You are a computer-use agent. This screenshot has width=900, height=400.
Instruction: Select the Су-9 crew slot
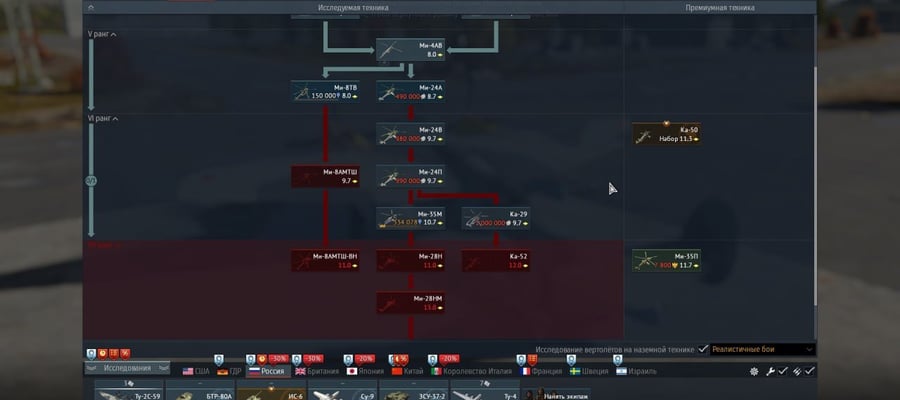(x=342, y=390)
